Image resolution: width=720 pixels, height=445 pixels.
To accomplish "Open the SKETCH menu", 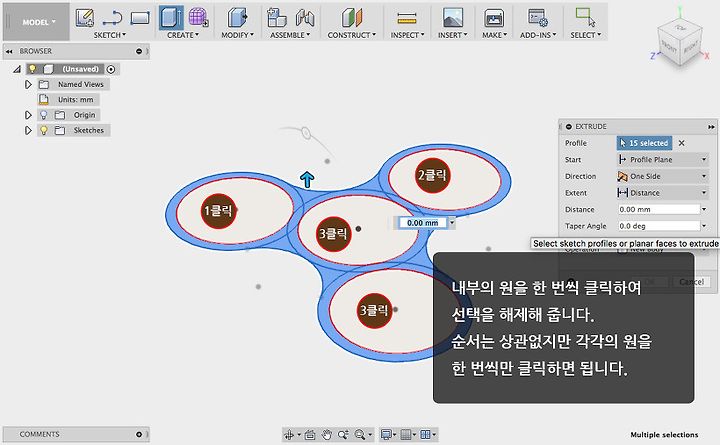I will pyautogui.click(x=110, y=35).
